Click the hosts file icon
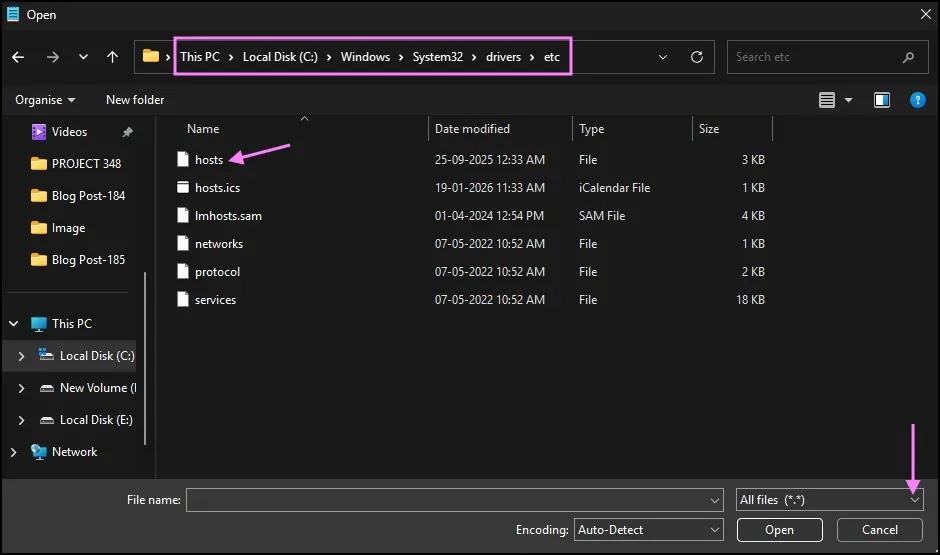Viewport: 940px width, 555px height. pyautogui.click(x=183, y=159)
